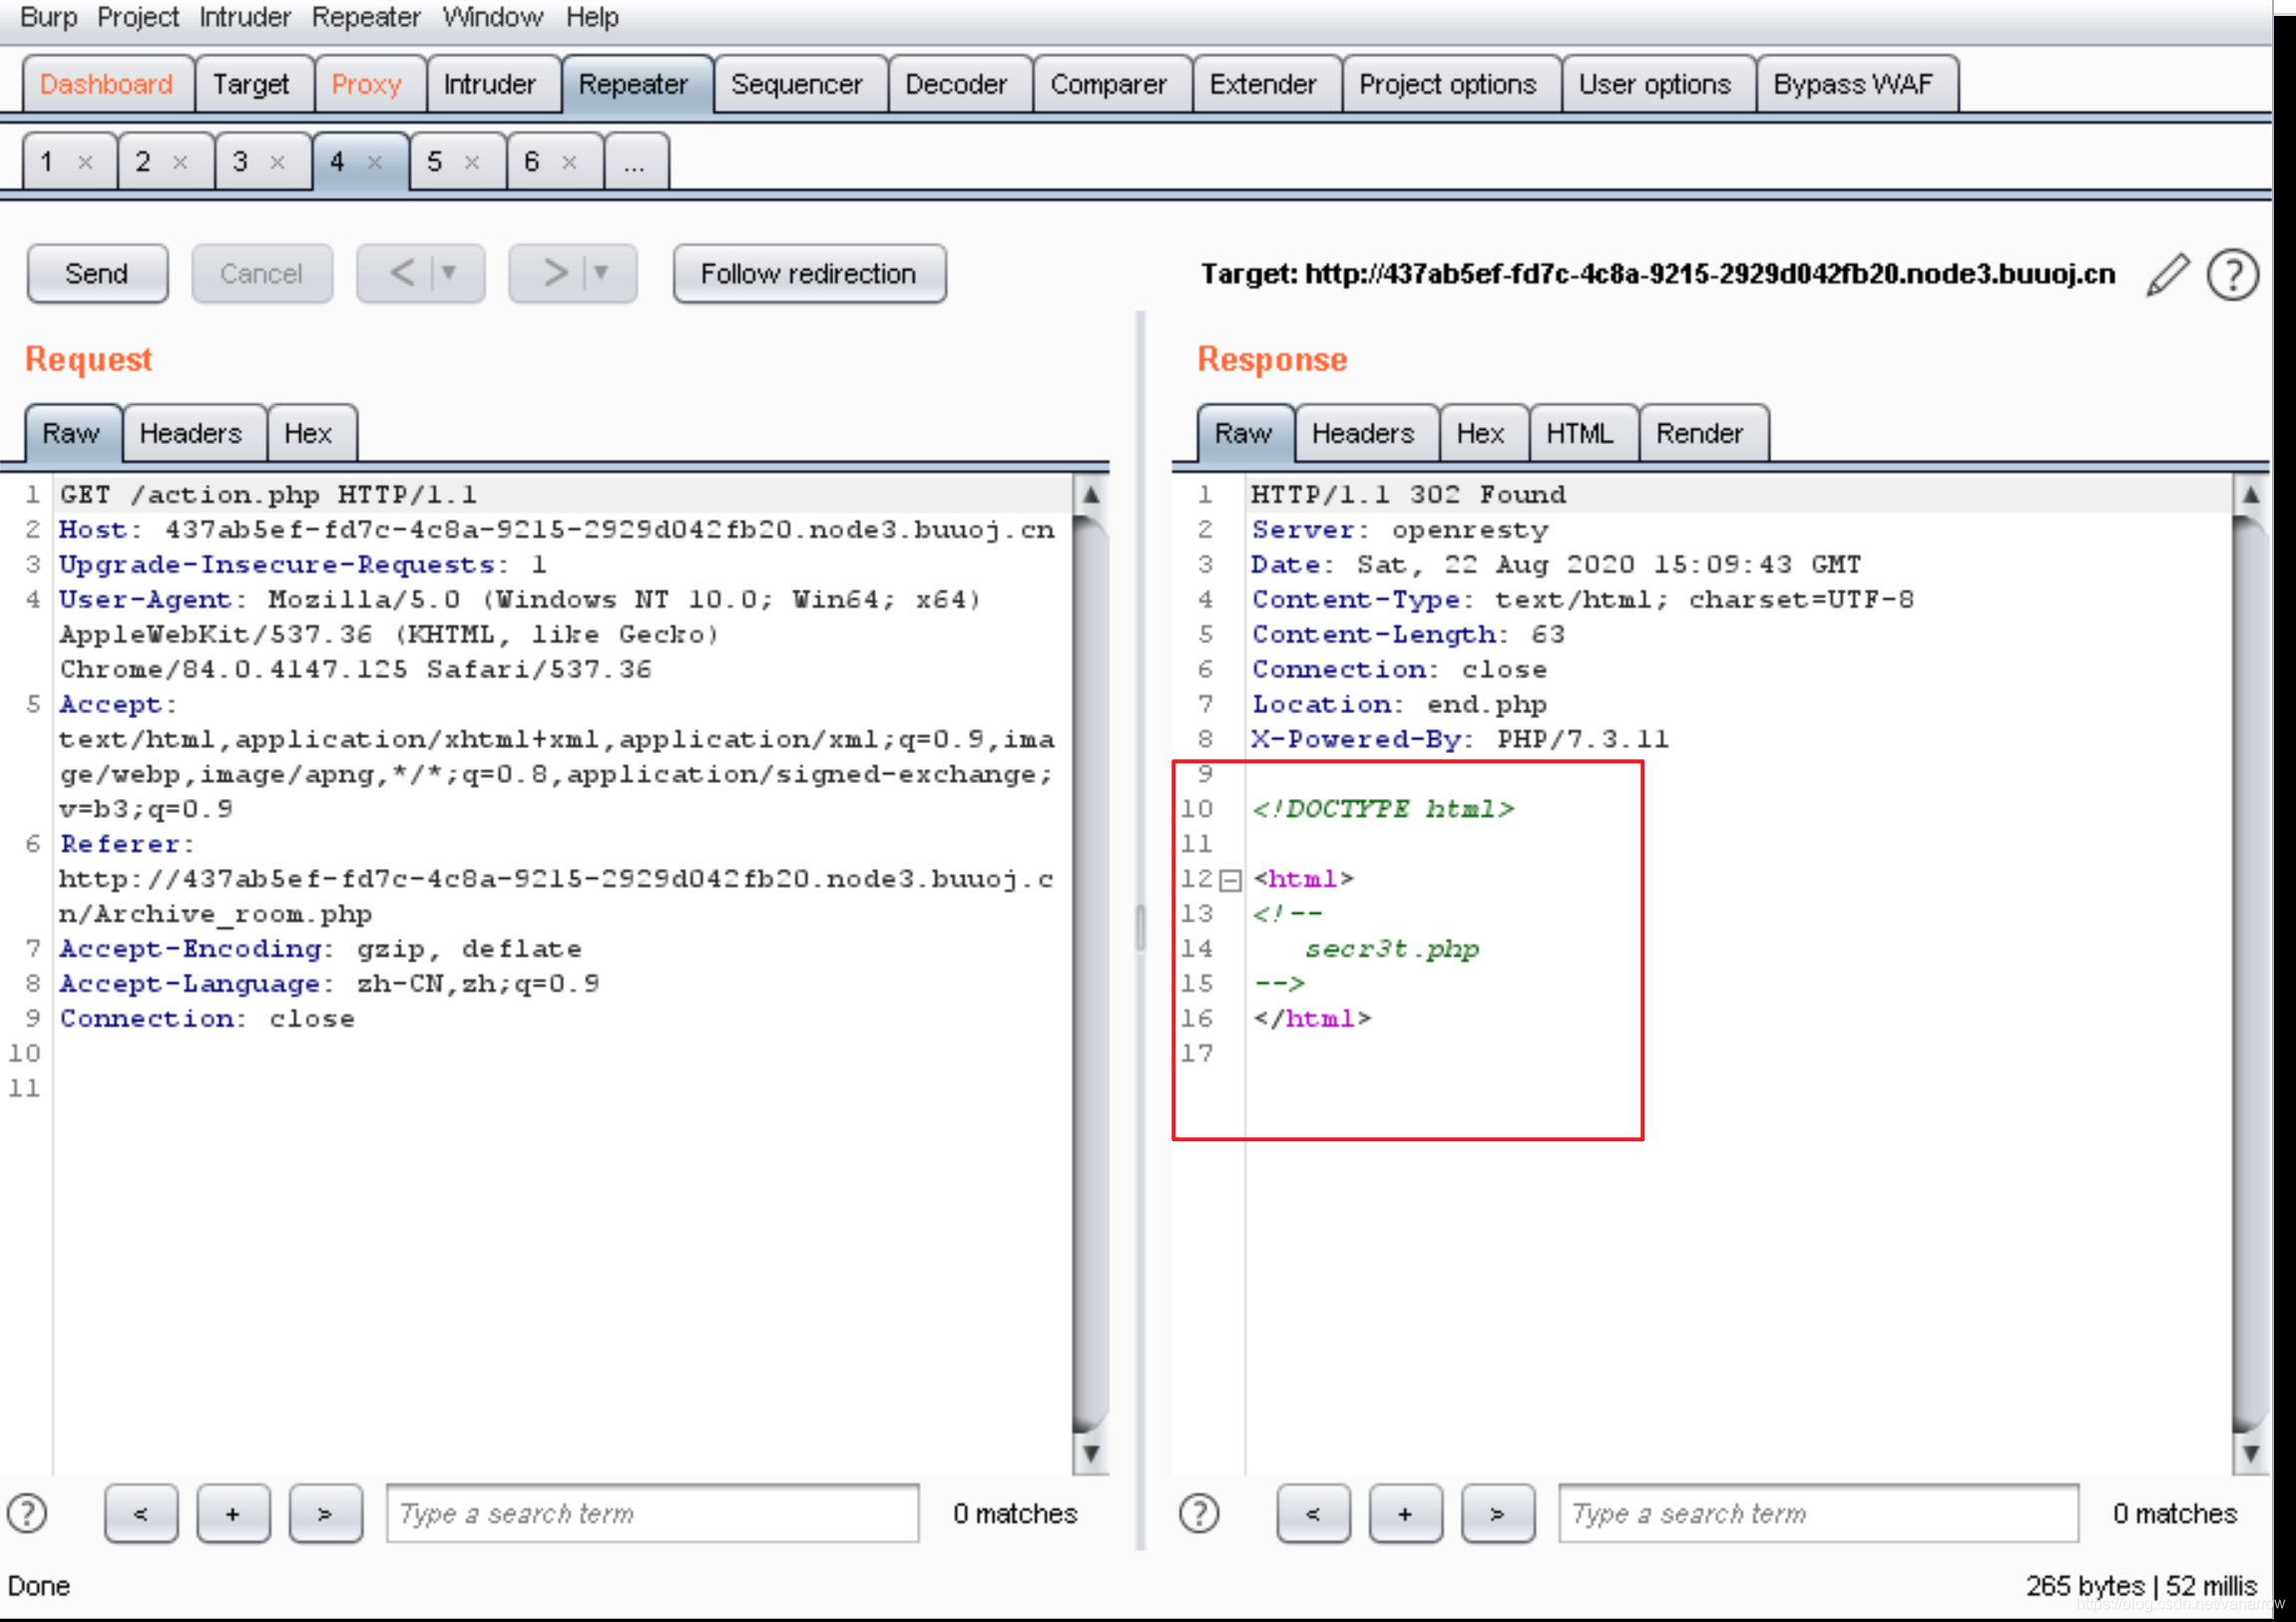
Task: Click the Hex view icon in Request
Action: point(307,434)
